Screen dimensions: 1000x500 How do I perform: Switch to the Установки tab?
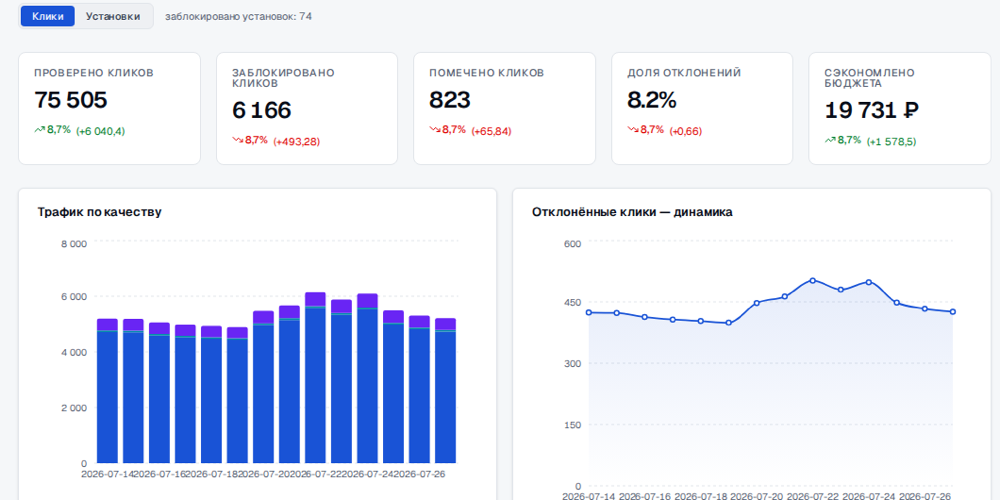[x=113, y=17]
